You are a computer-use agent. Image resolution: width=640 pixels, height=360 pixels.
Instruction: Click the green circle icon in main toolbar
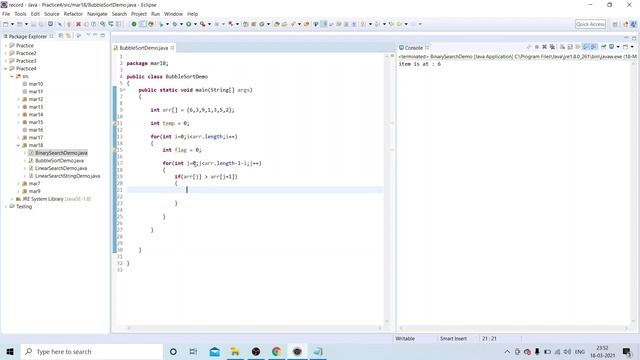pos(133,24)
